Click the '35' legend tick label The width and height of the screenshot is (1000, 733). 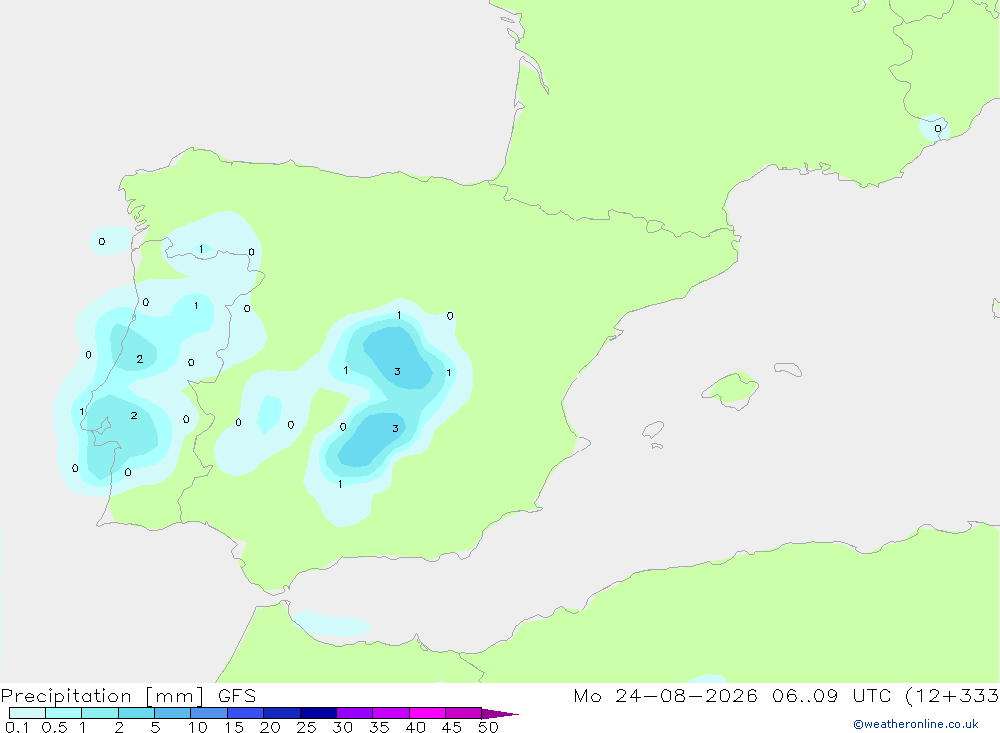coord(379,727)
